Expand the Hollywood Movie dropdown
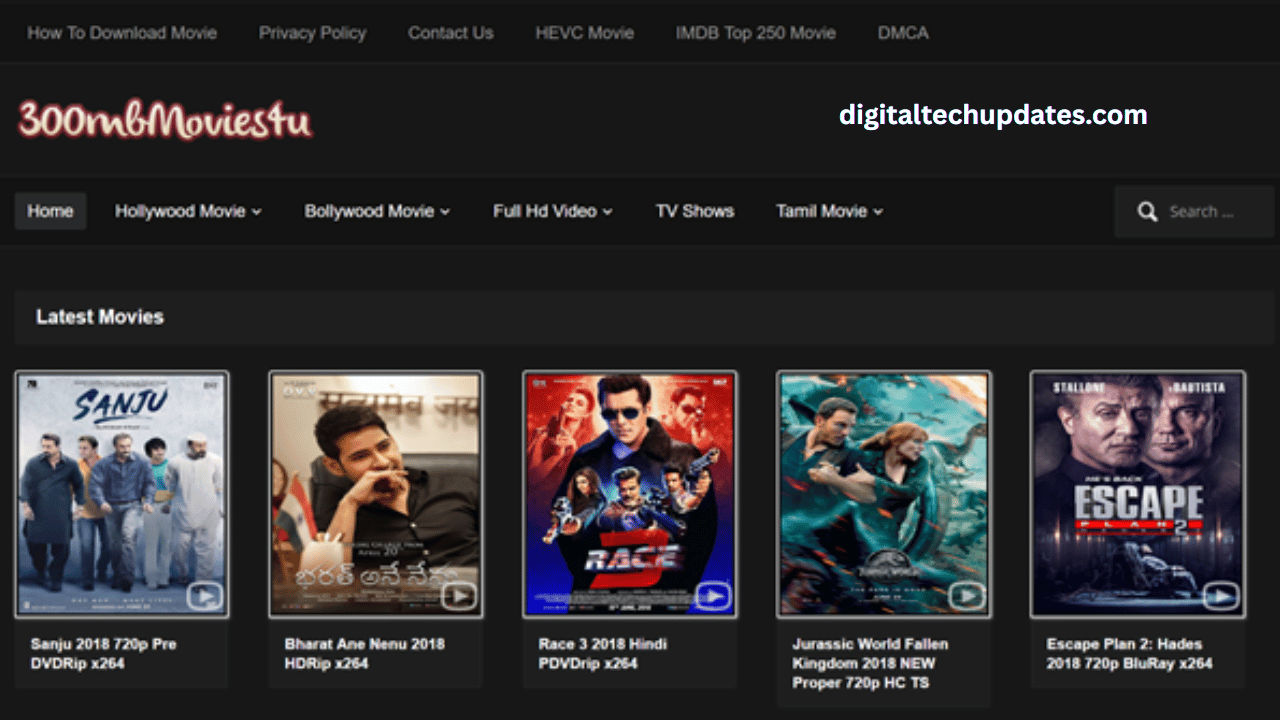 (188, 211)
